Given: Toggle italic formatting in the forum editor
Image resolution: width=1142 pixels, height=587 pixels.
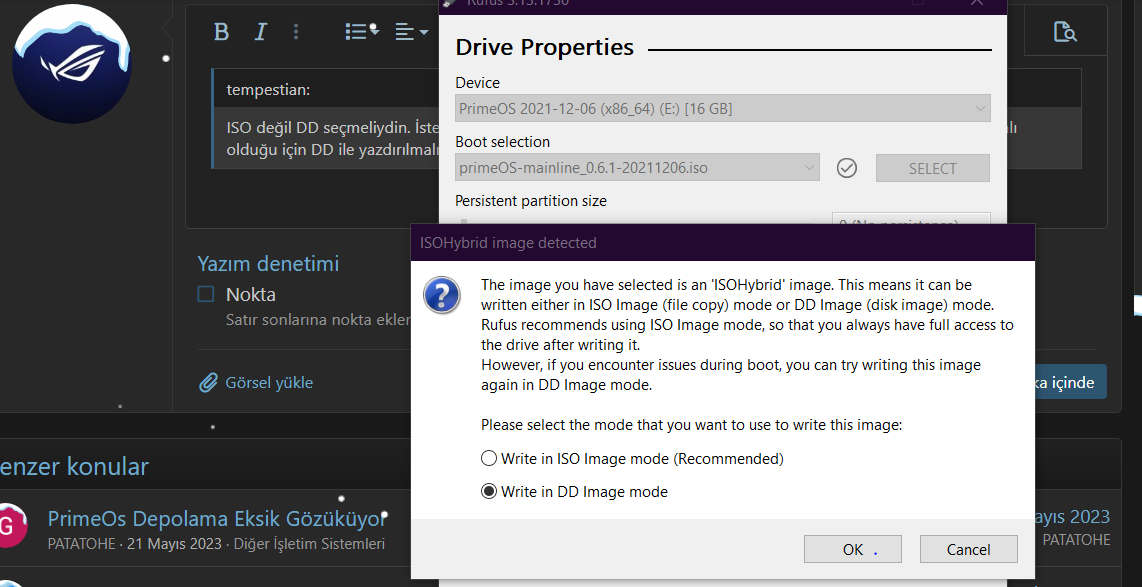Looking at the screenshot, I should click(260, 31).
